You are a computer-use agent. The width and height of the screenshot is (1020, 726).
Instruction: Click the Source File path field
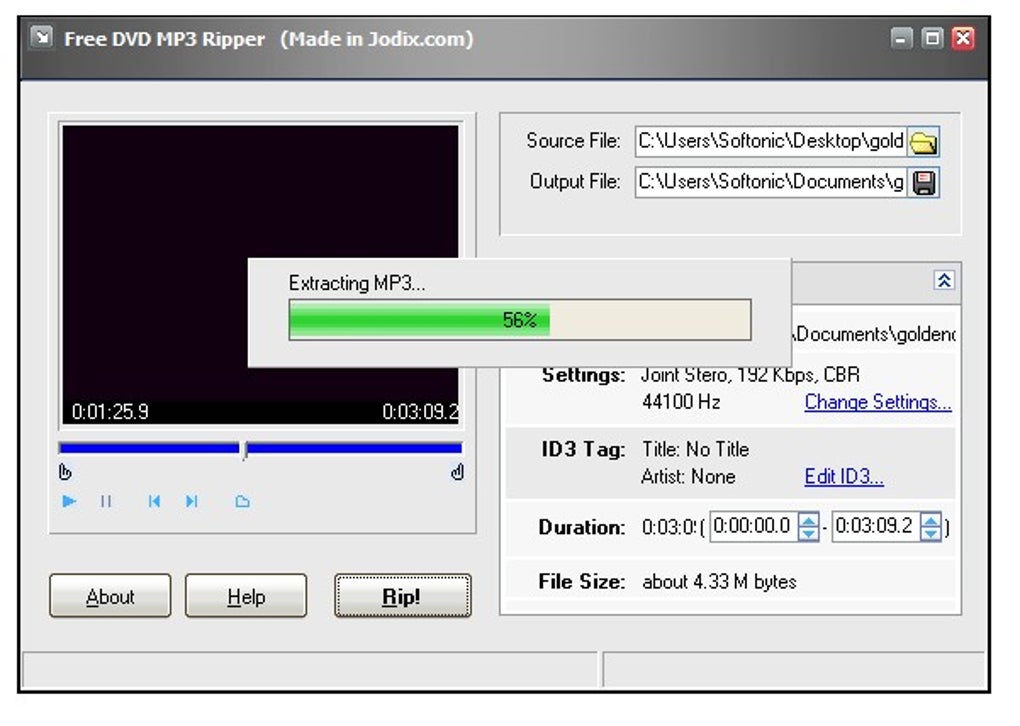[x=771, y=141]
